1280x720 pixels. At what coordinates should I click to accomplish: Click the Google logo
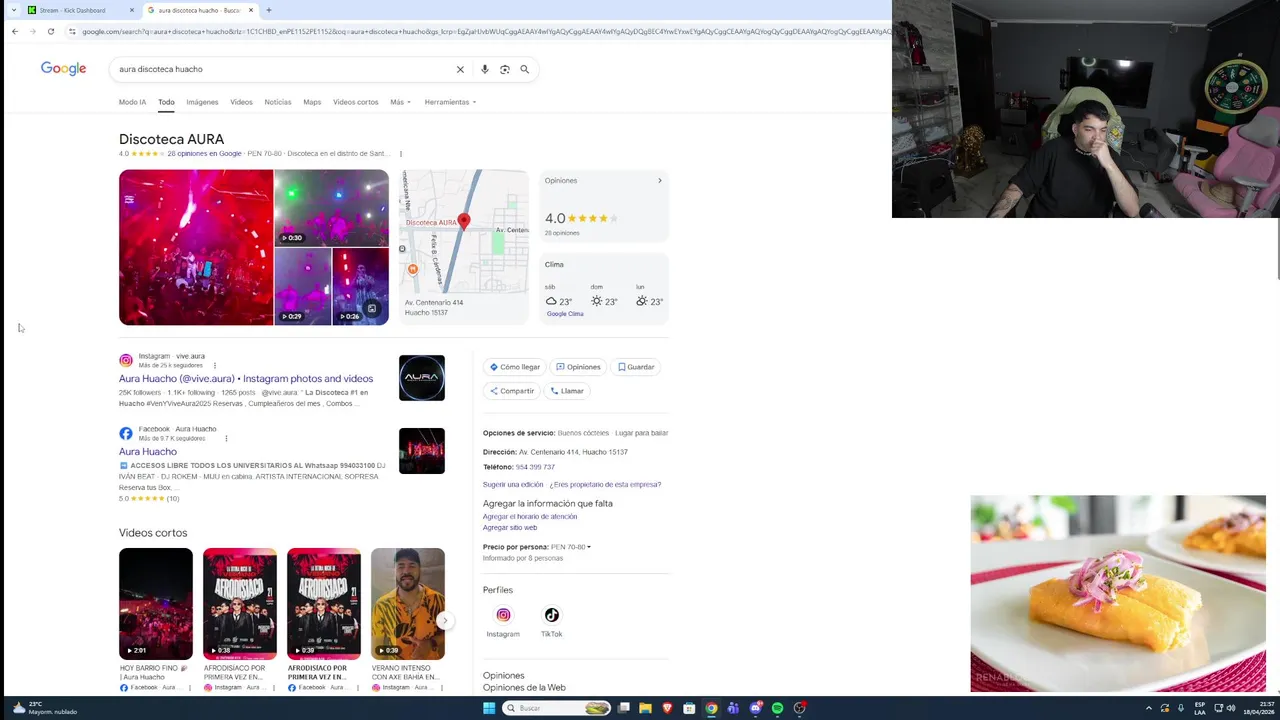(63, 68)
